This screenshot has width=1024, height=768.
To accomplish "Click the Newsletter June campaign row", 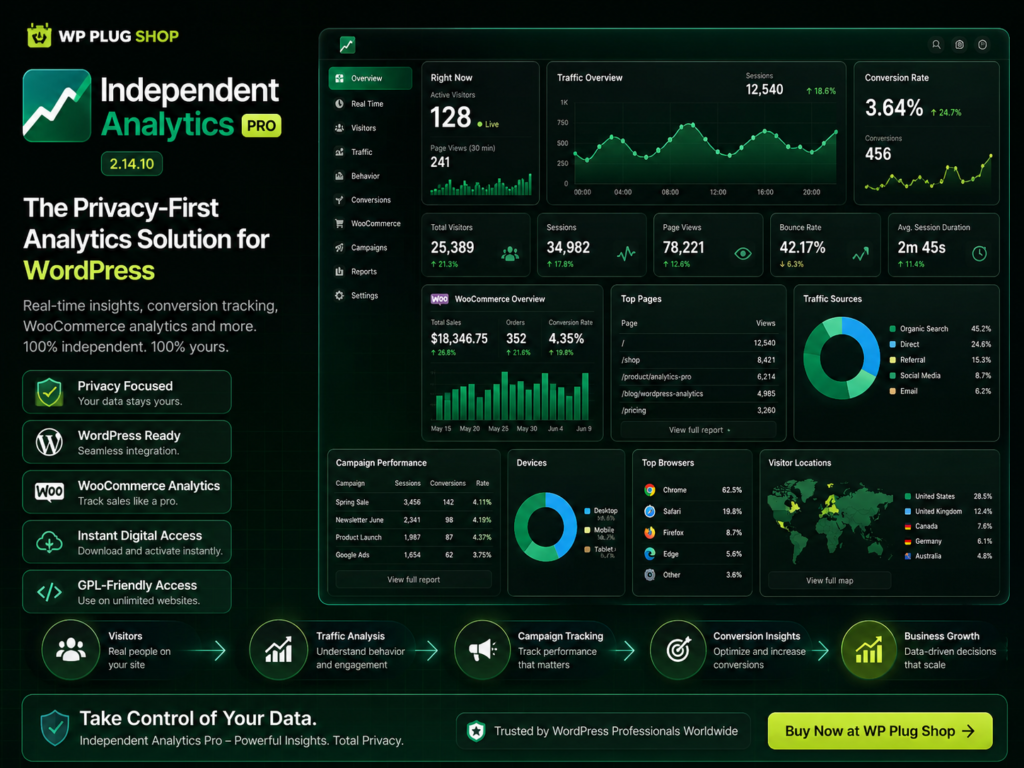I will click(413, 520).
